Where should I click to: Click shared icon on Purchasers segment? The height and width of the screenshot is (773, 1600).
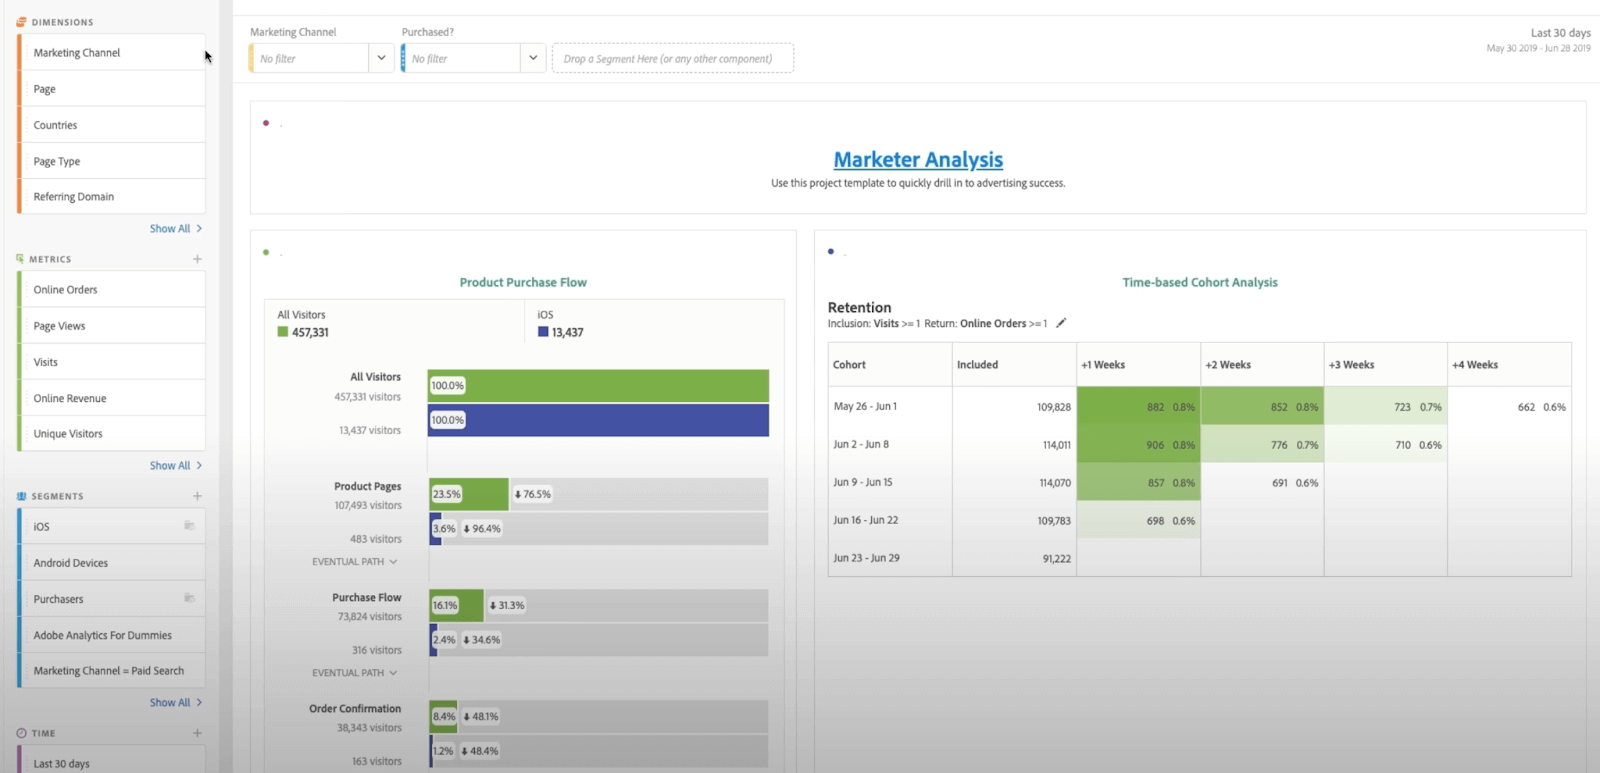click(x=189, y=598)
